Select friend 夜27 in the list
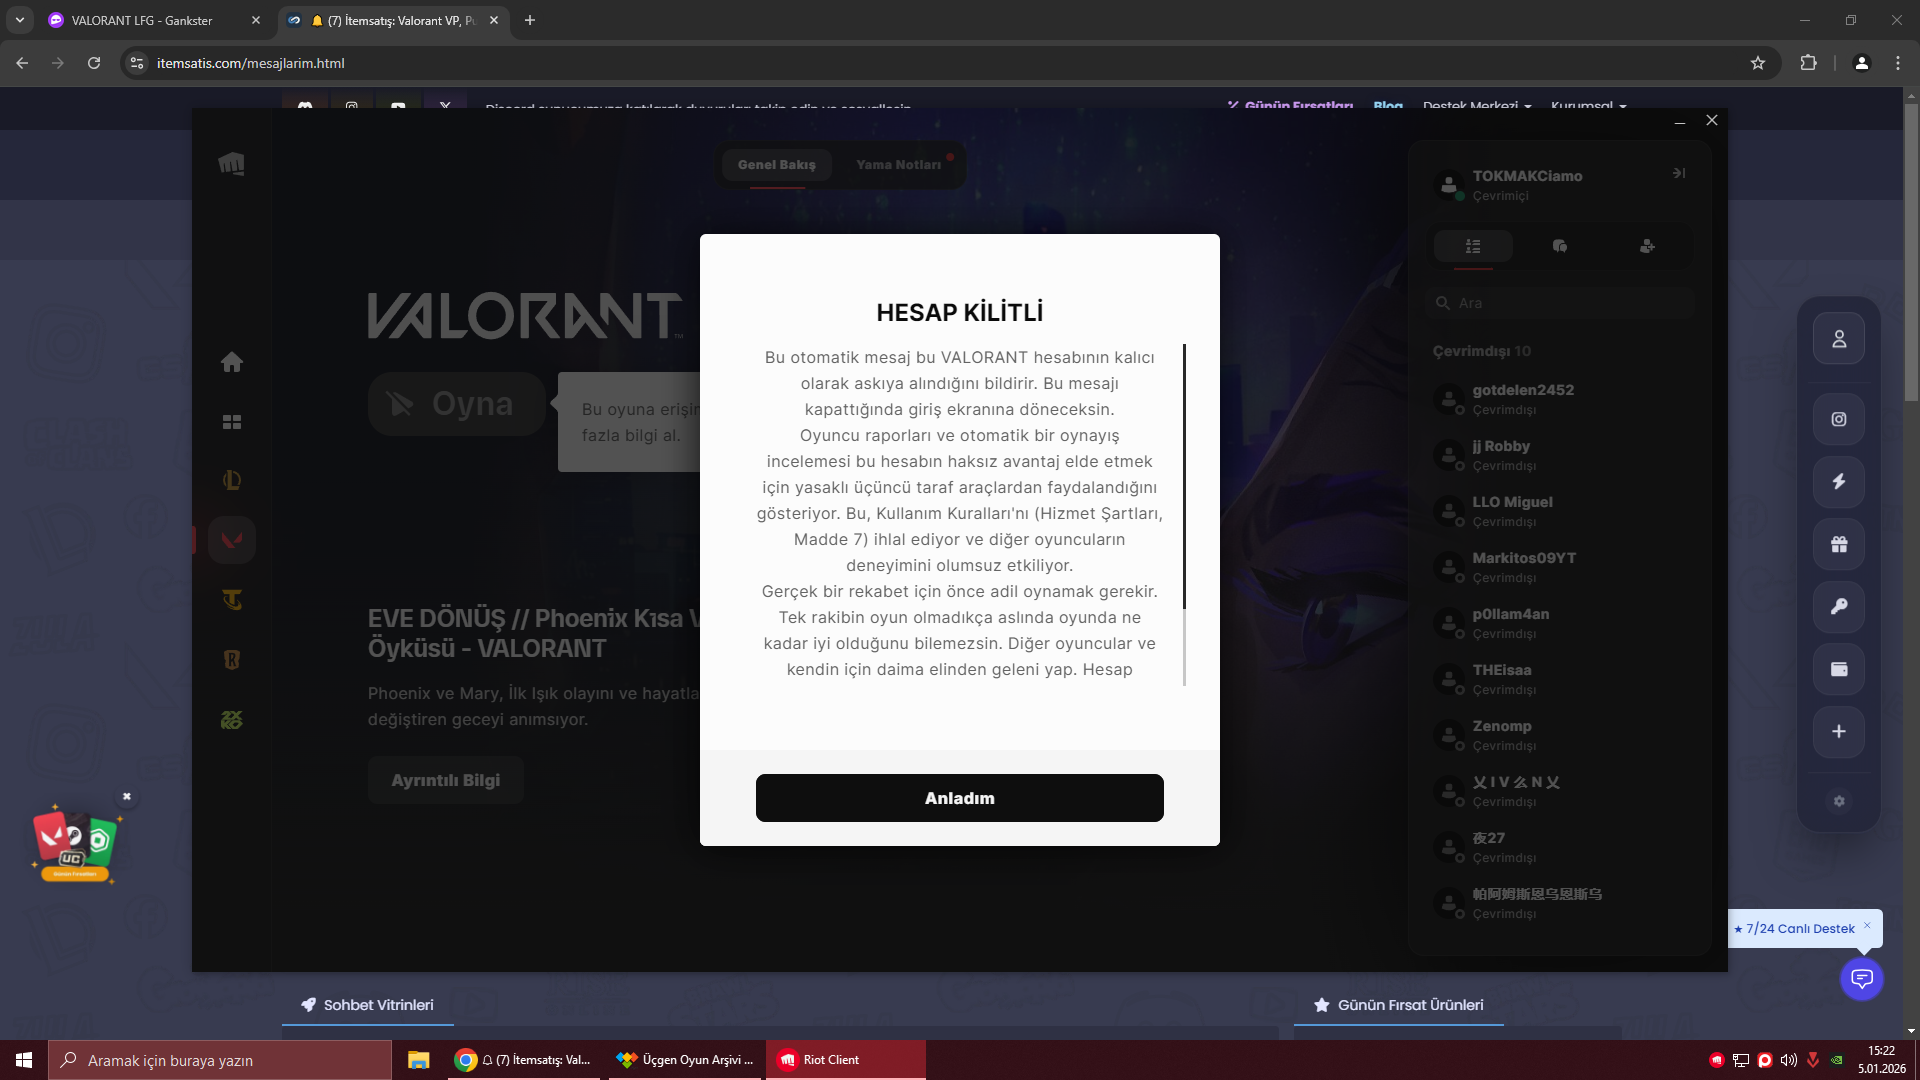Image resolution: width=1920 pixels, height=1080 pixels. (x=1560, y=847)
